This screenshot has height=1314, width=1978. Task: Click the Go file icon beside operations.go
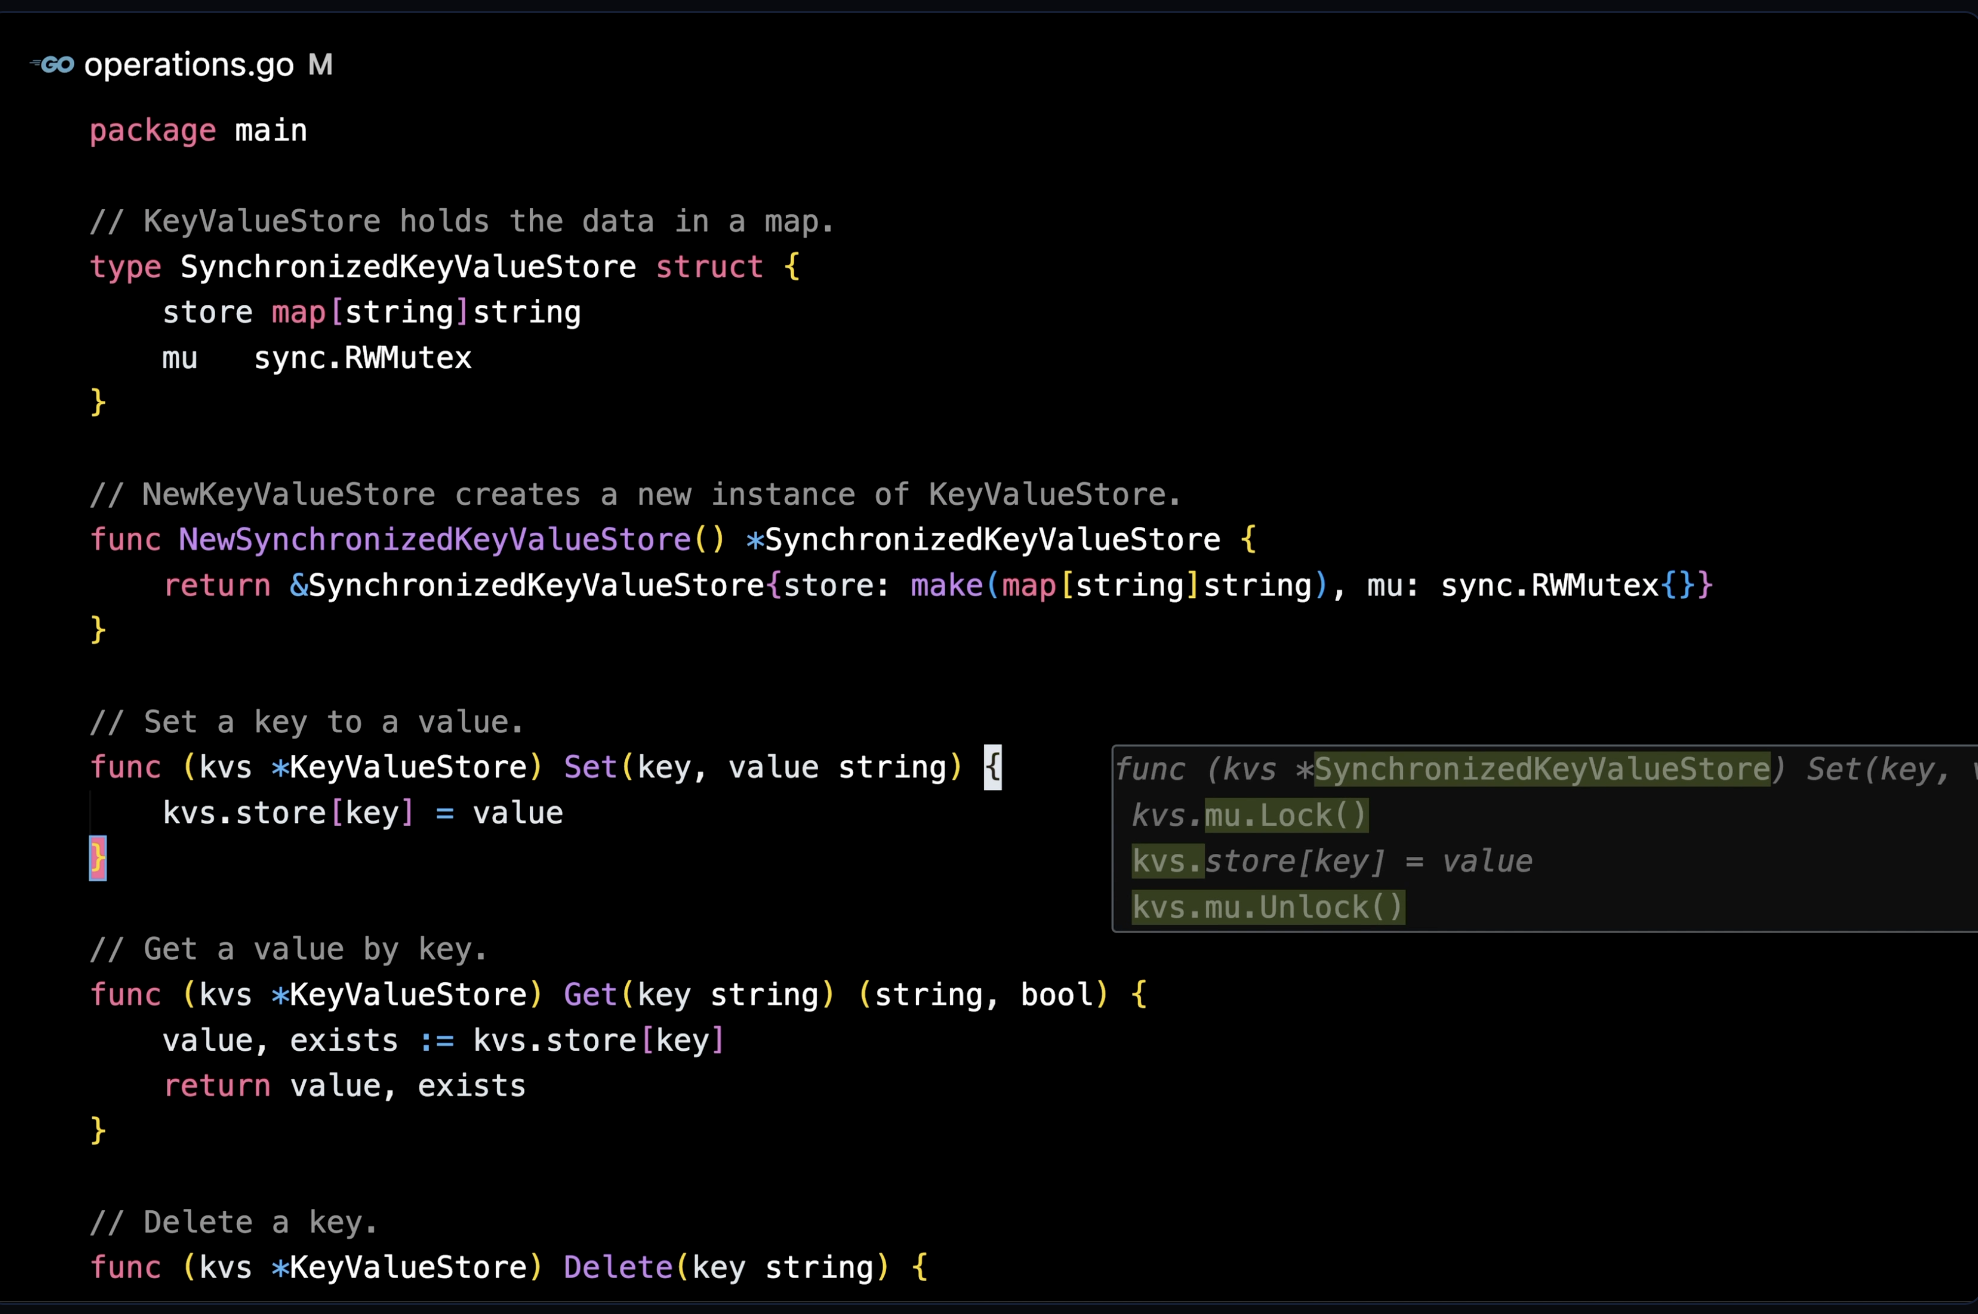53,65
